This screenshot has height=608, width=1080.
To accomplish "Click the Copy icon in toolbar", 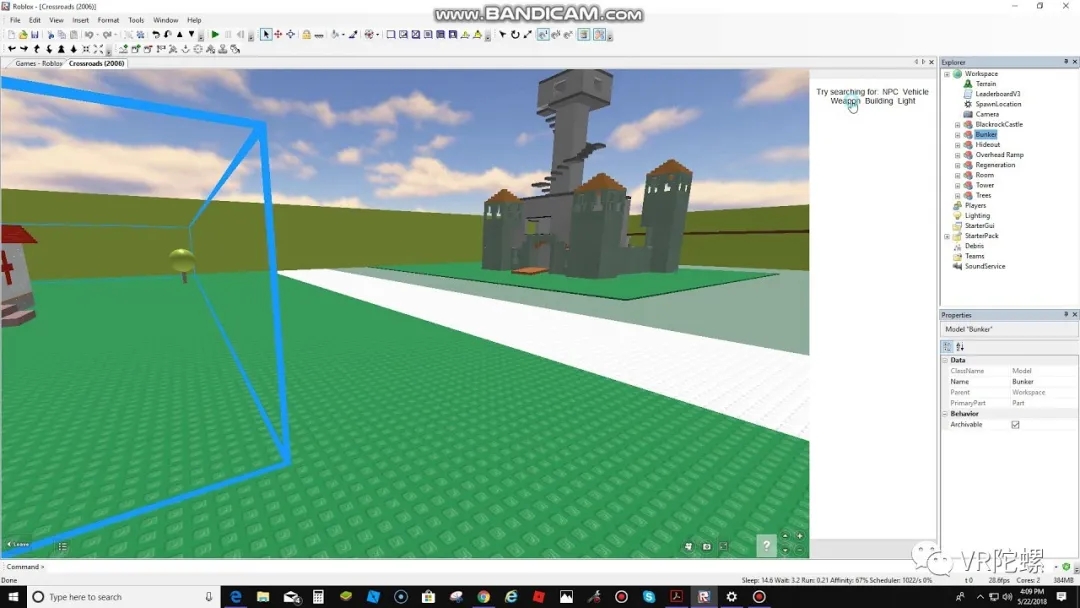I will click(x=61, y=34).
